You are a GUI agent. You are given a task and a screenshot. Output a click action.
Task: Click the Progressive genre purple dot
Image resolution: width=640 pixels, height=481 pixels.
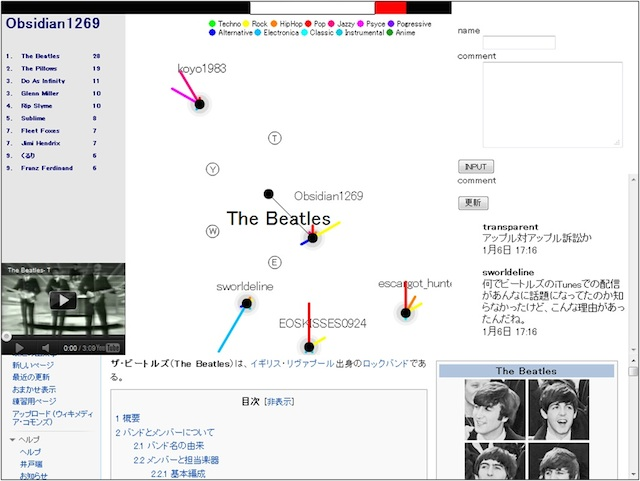point(391,24)
